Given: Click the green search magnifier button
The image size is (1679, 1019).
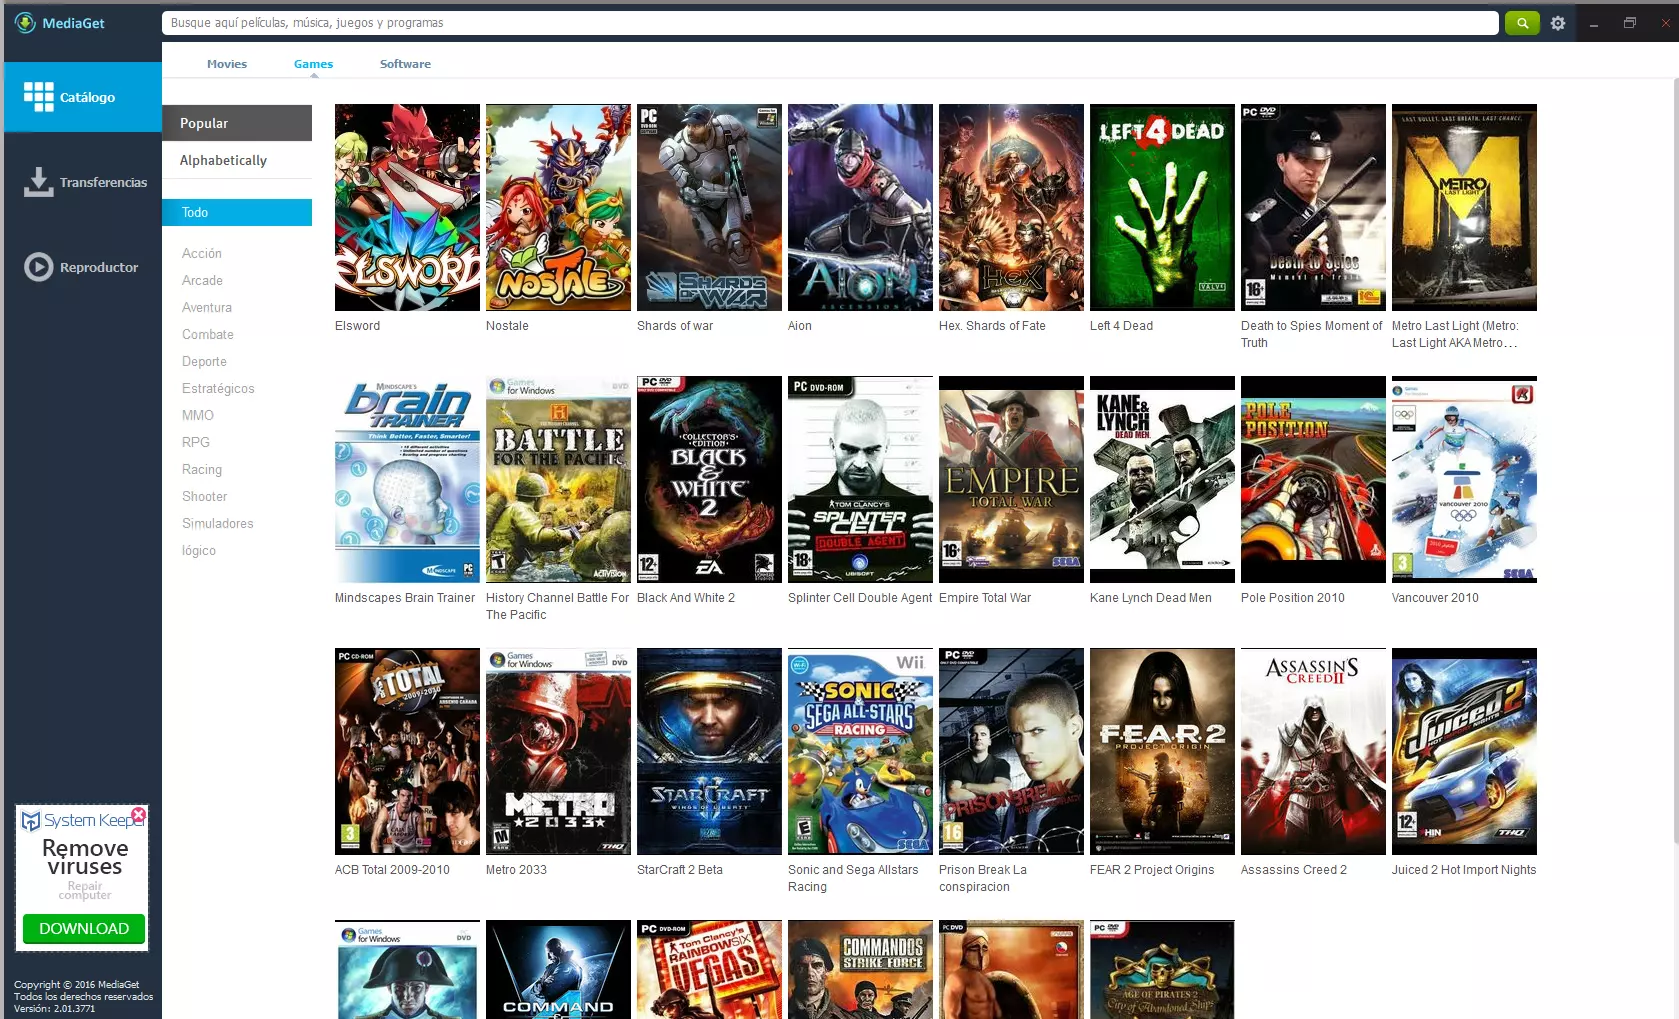Looking at the screenshot, I should point(1521,23).
